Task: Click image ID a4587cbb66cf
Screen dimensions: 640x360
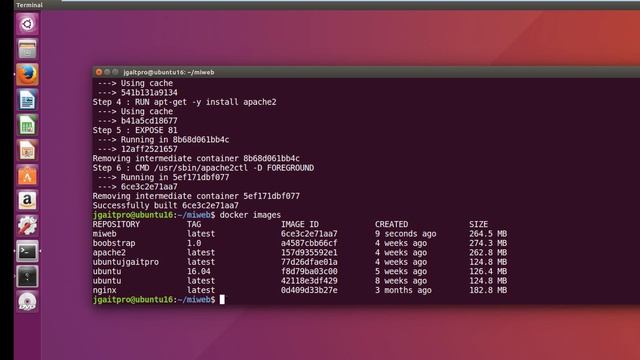Action: click(309, 243)
